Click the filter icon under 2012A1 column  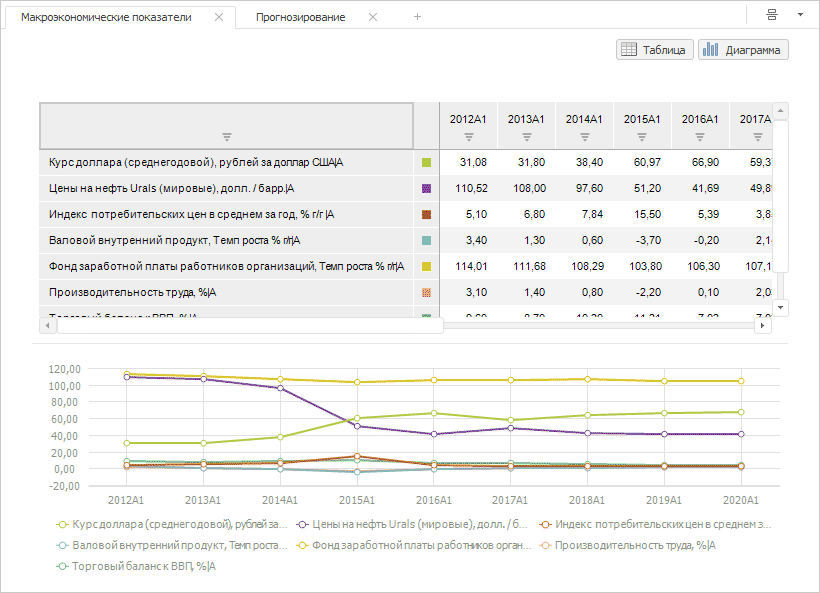click(x=468, y=137)
